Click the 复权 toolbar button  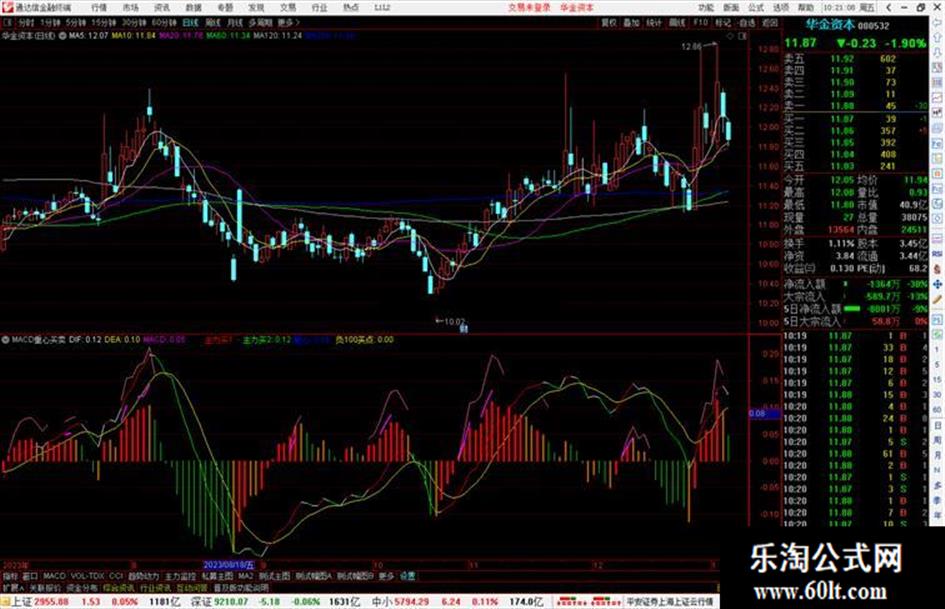click(609, 22)
